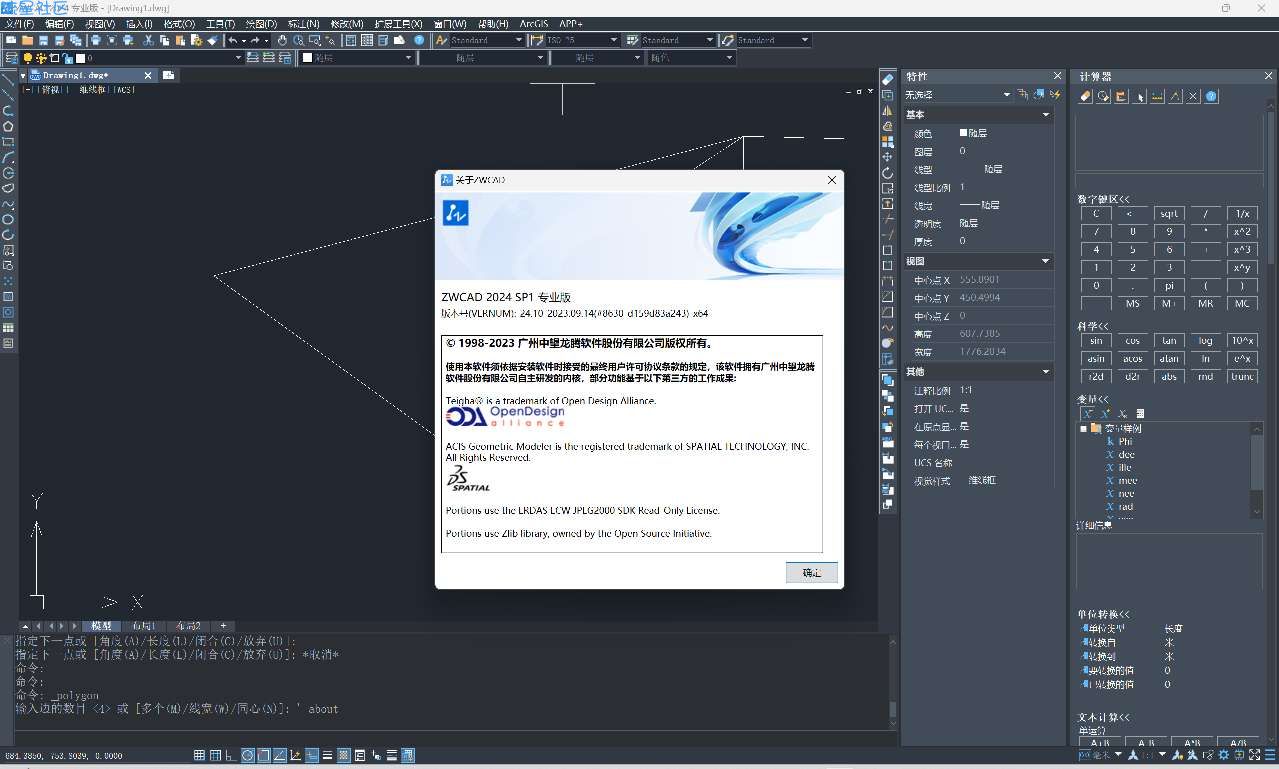This screenshot has width=1279, height=769.
Task: Click the calculator variables list scrollbar
Action: 1257,470
